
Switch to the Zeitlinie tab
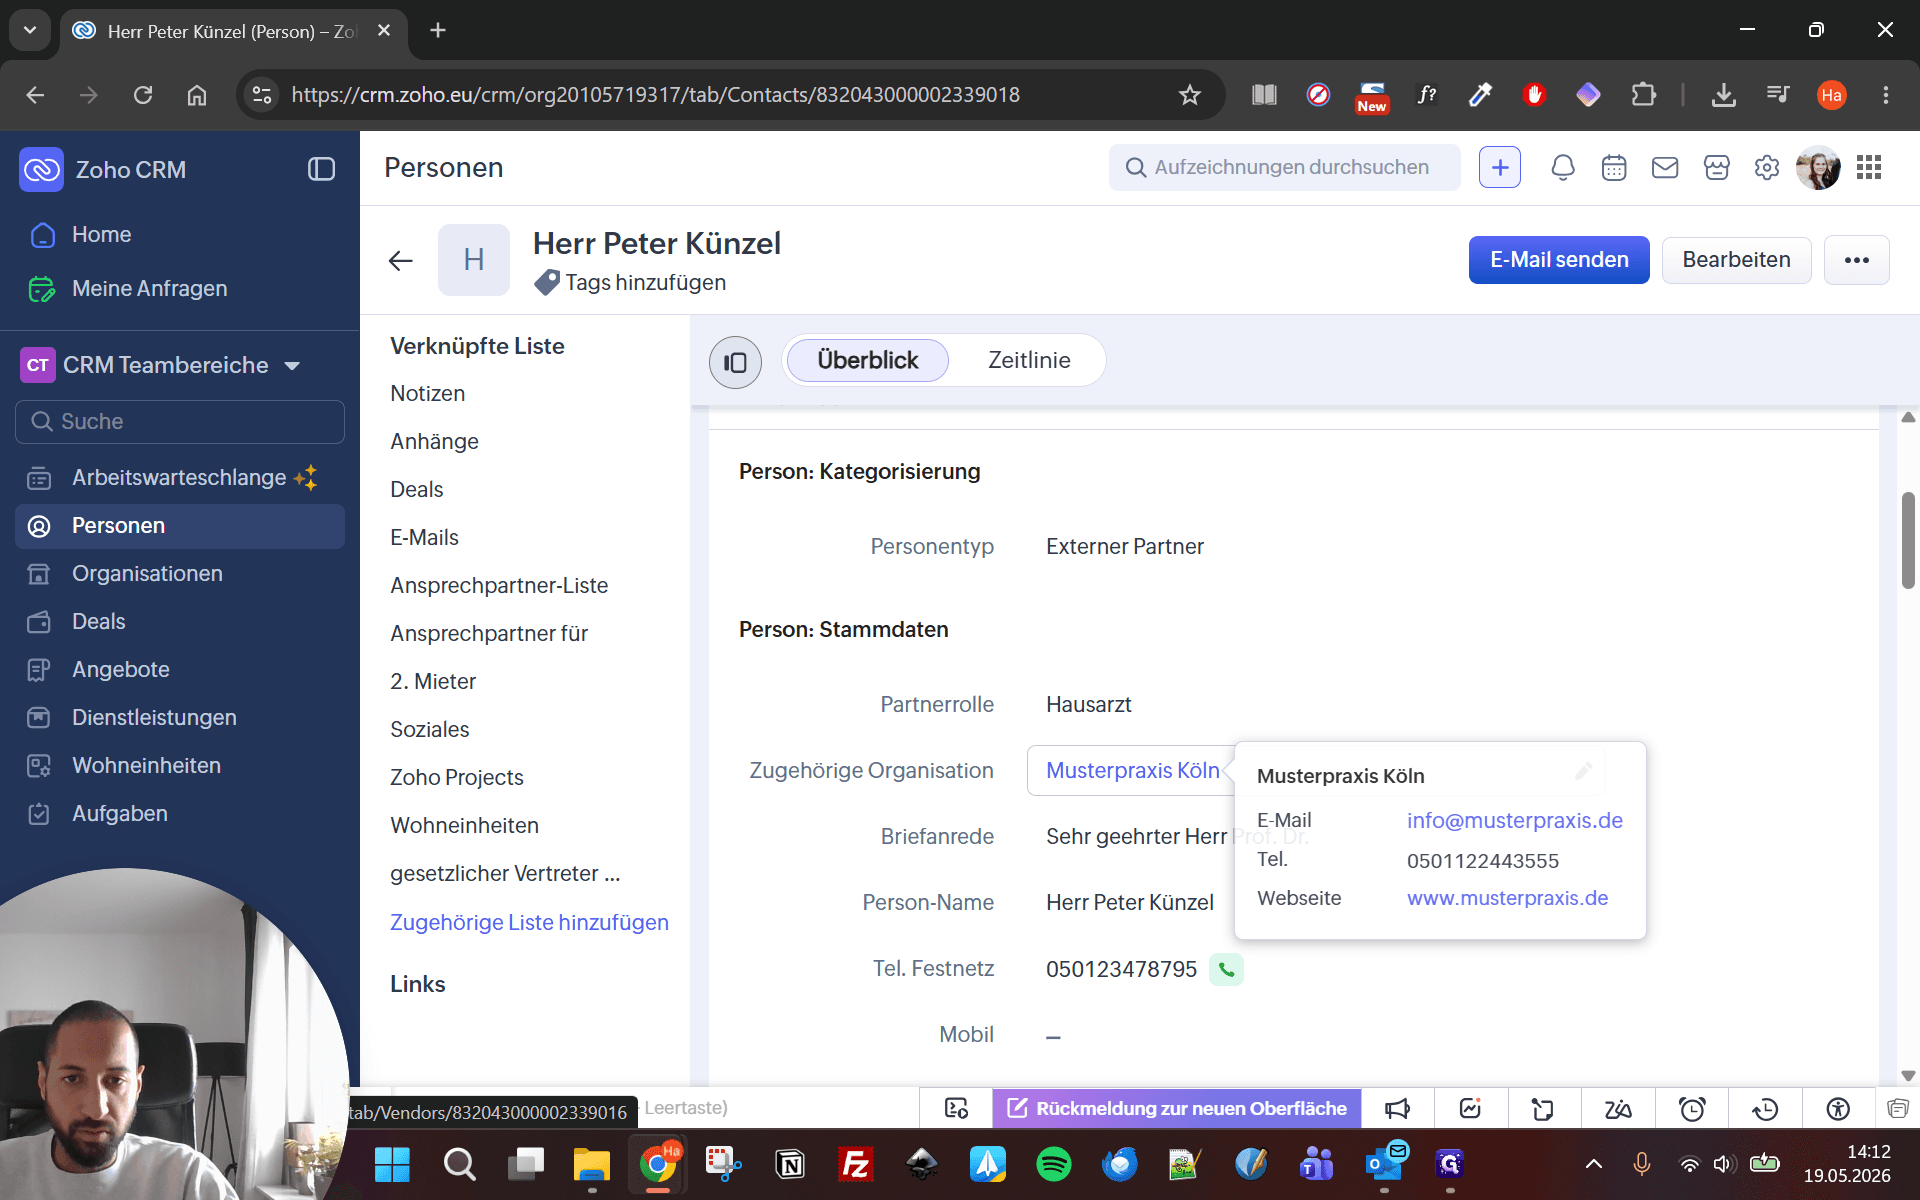point(1029,360)
